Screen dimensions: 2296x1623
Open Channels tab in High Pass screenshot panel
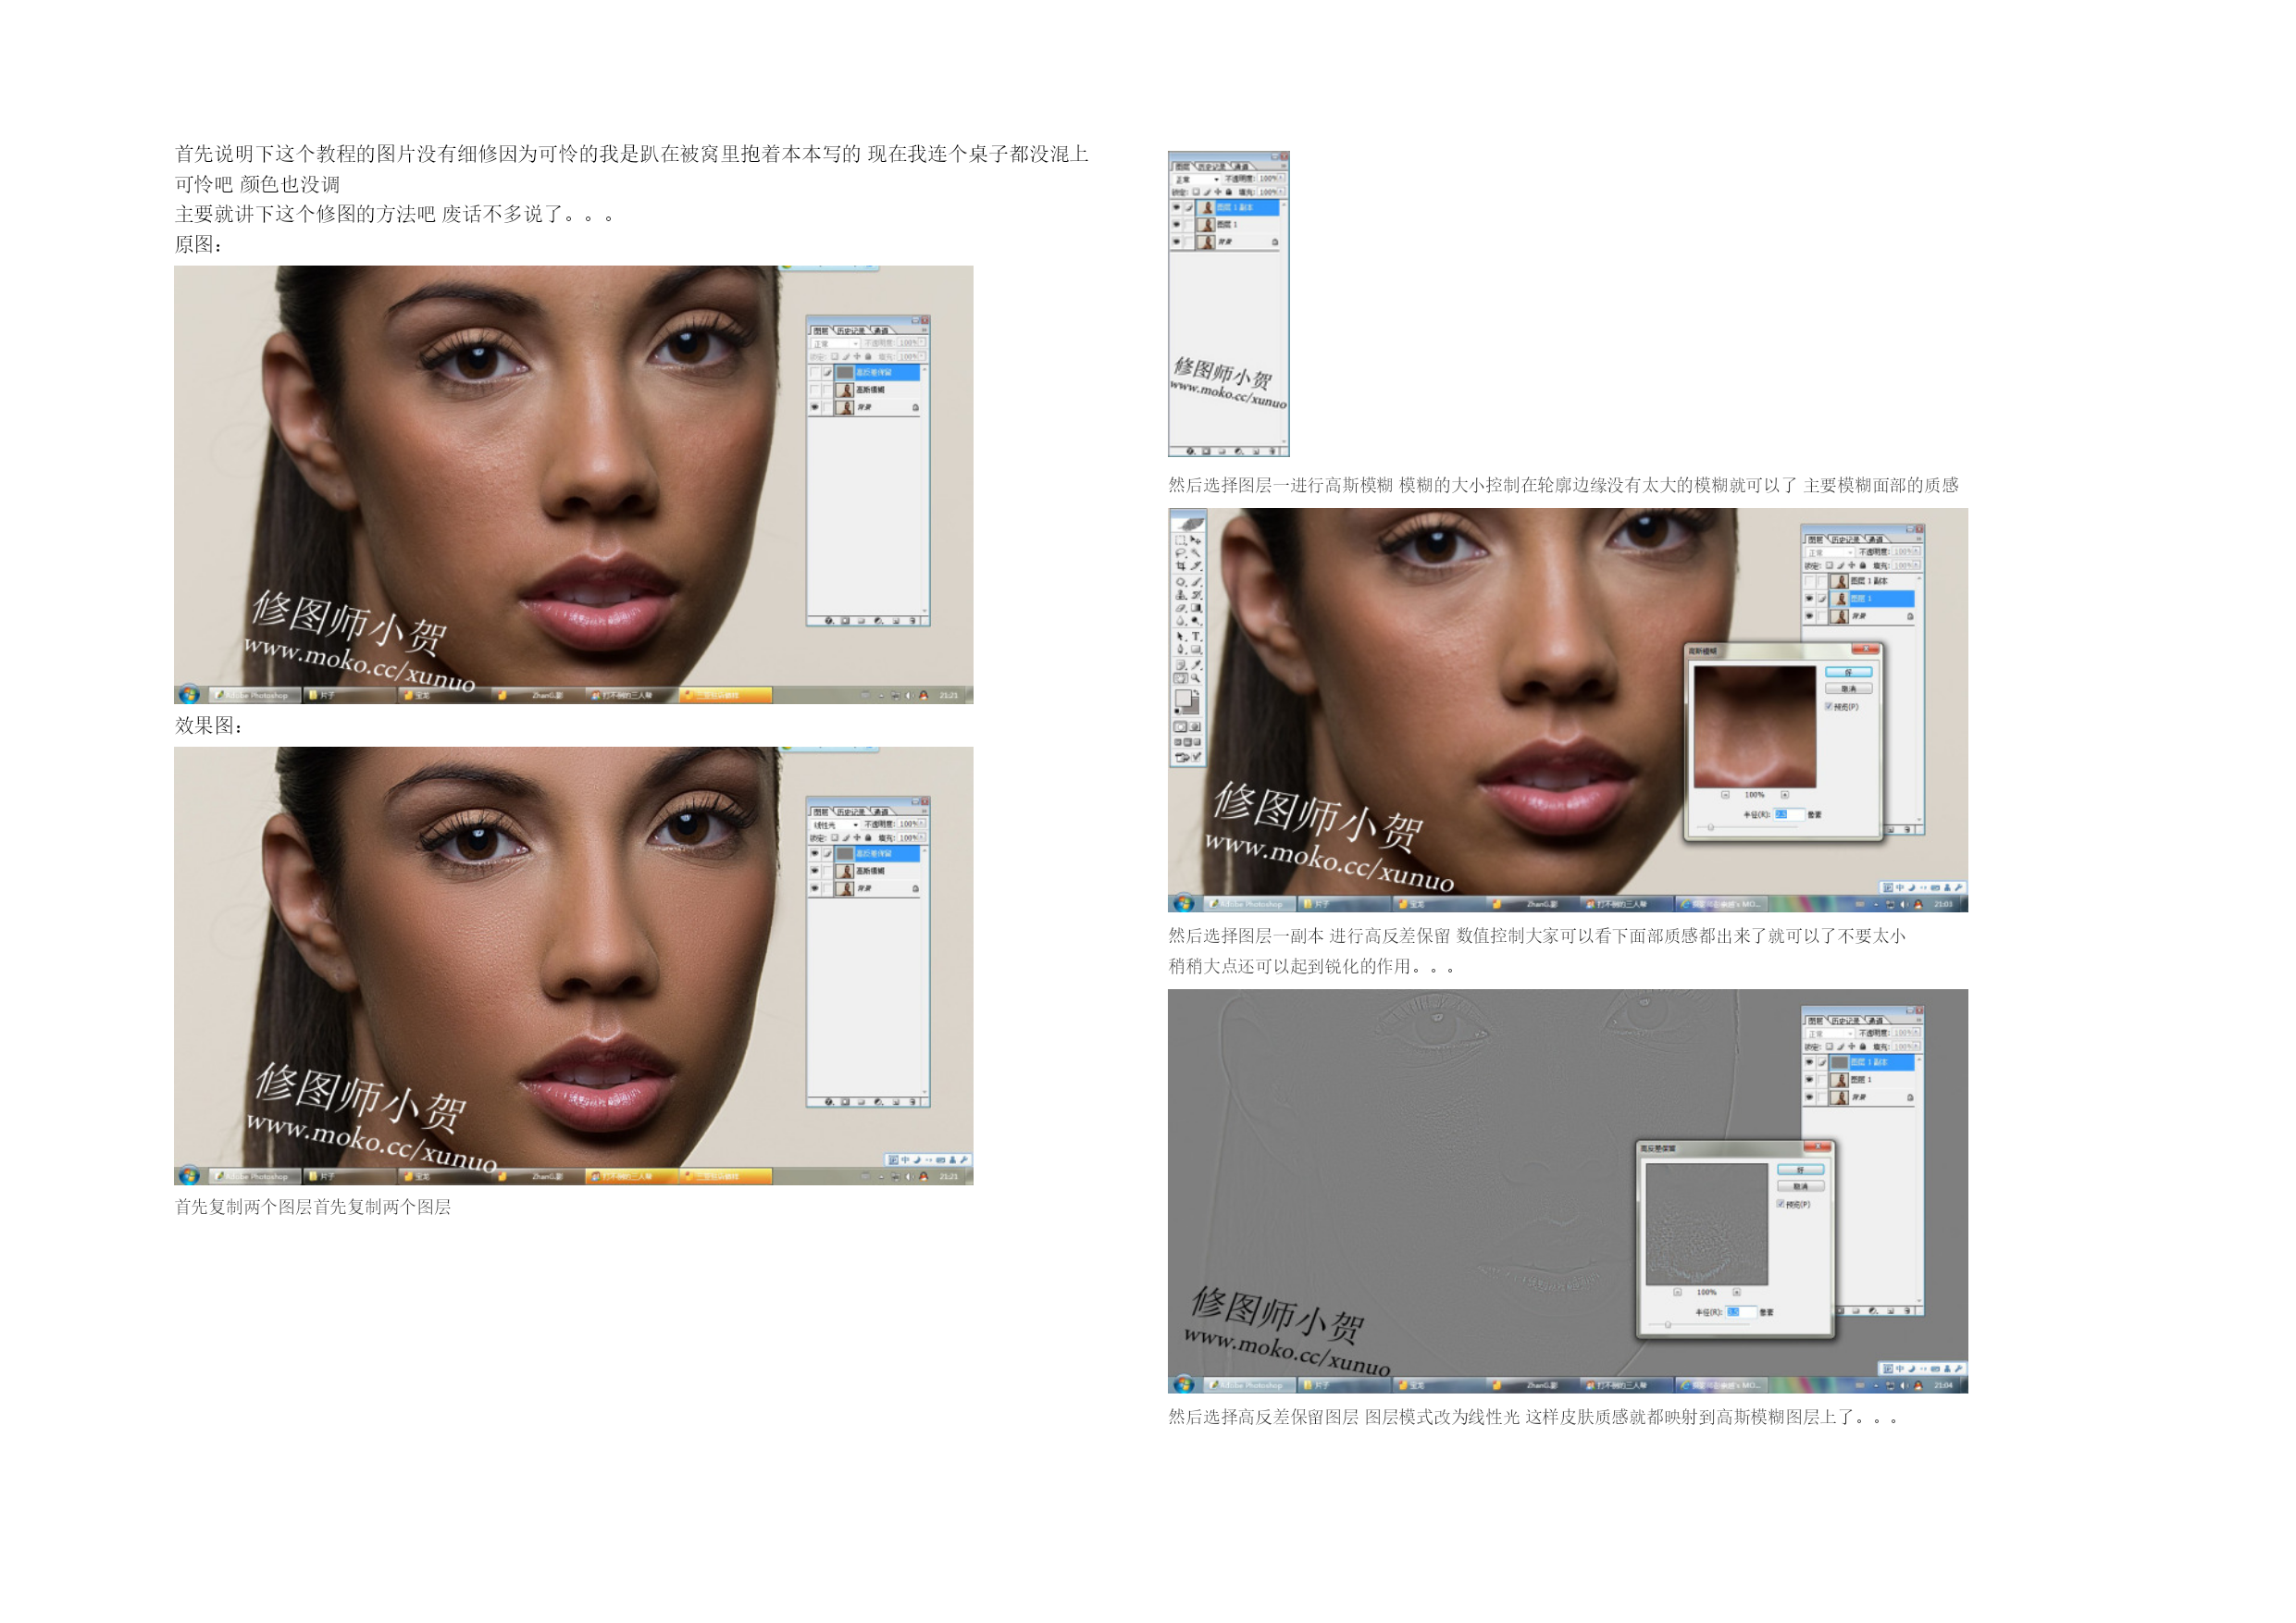pyautogui.click(x=1877, y=1021)
